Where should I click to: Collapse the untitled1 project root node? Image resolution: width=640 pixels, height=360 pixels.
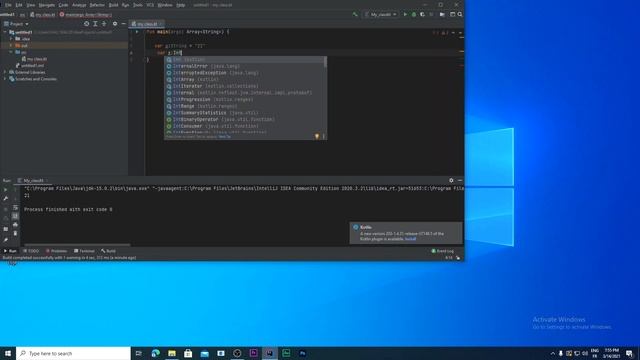(x=5, y=32)
